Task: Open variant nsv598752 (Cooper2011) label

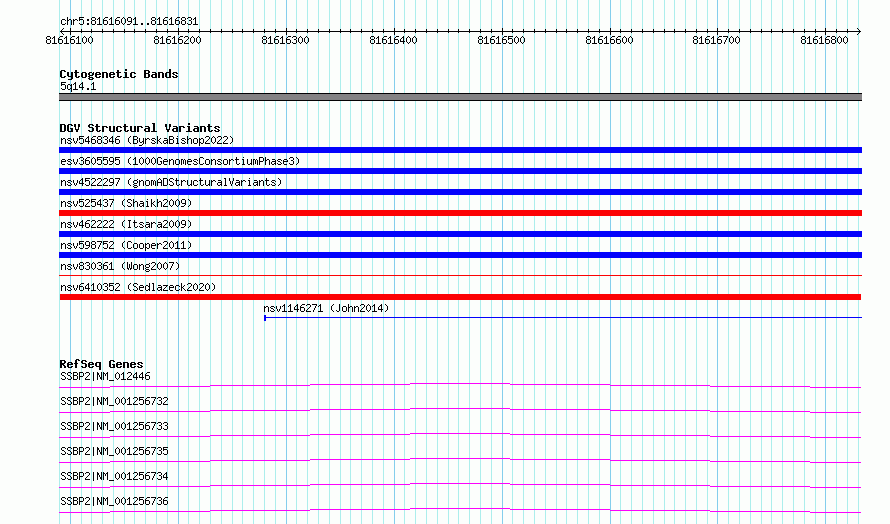Action: (x=126, y=245)
